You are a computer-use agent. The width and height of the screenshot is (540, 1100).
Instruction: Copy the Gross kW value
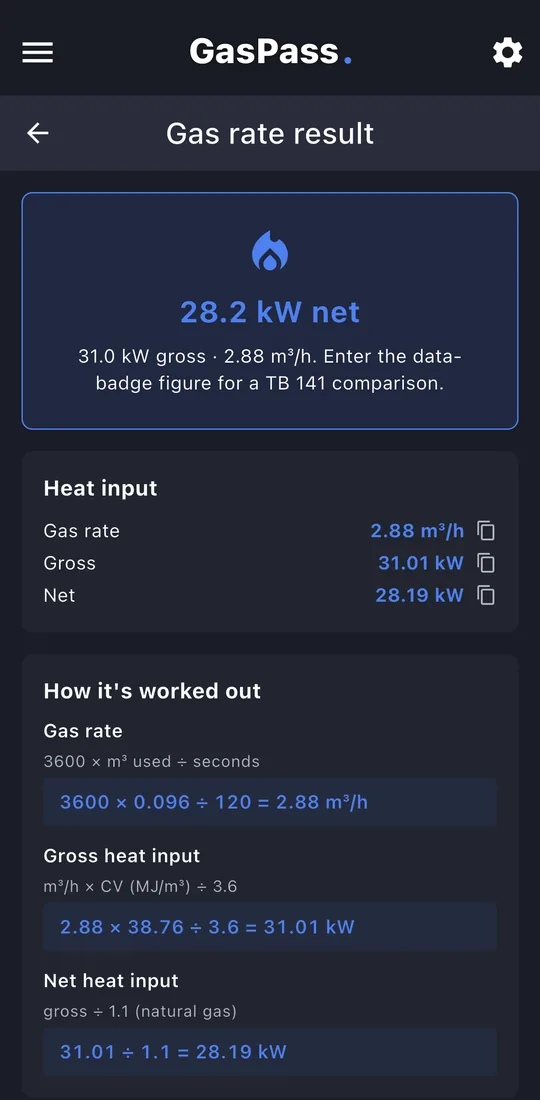[x=486, y=563]
